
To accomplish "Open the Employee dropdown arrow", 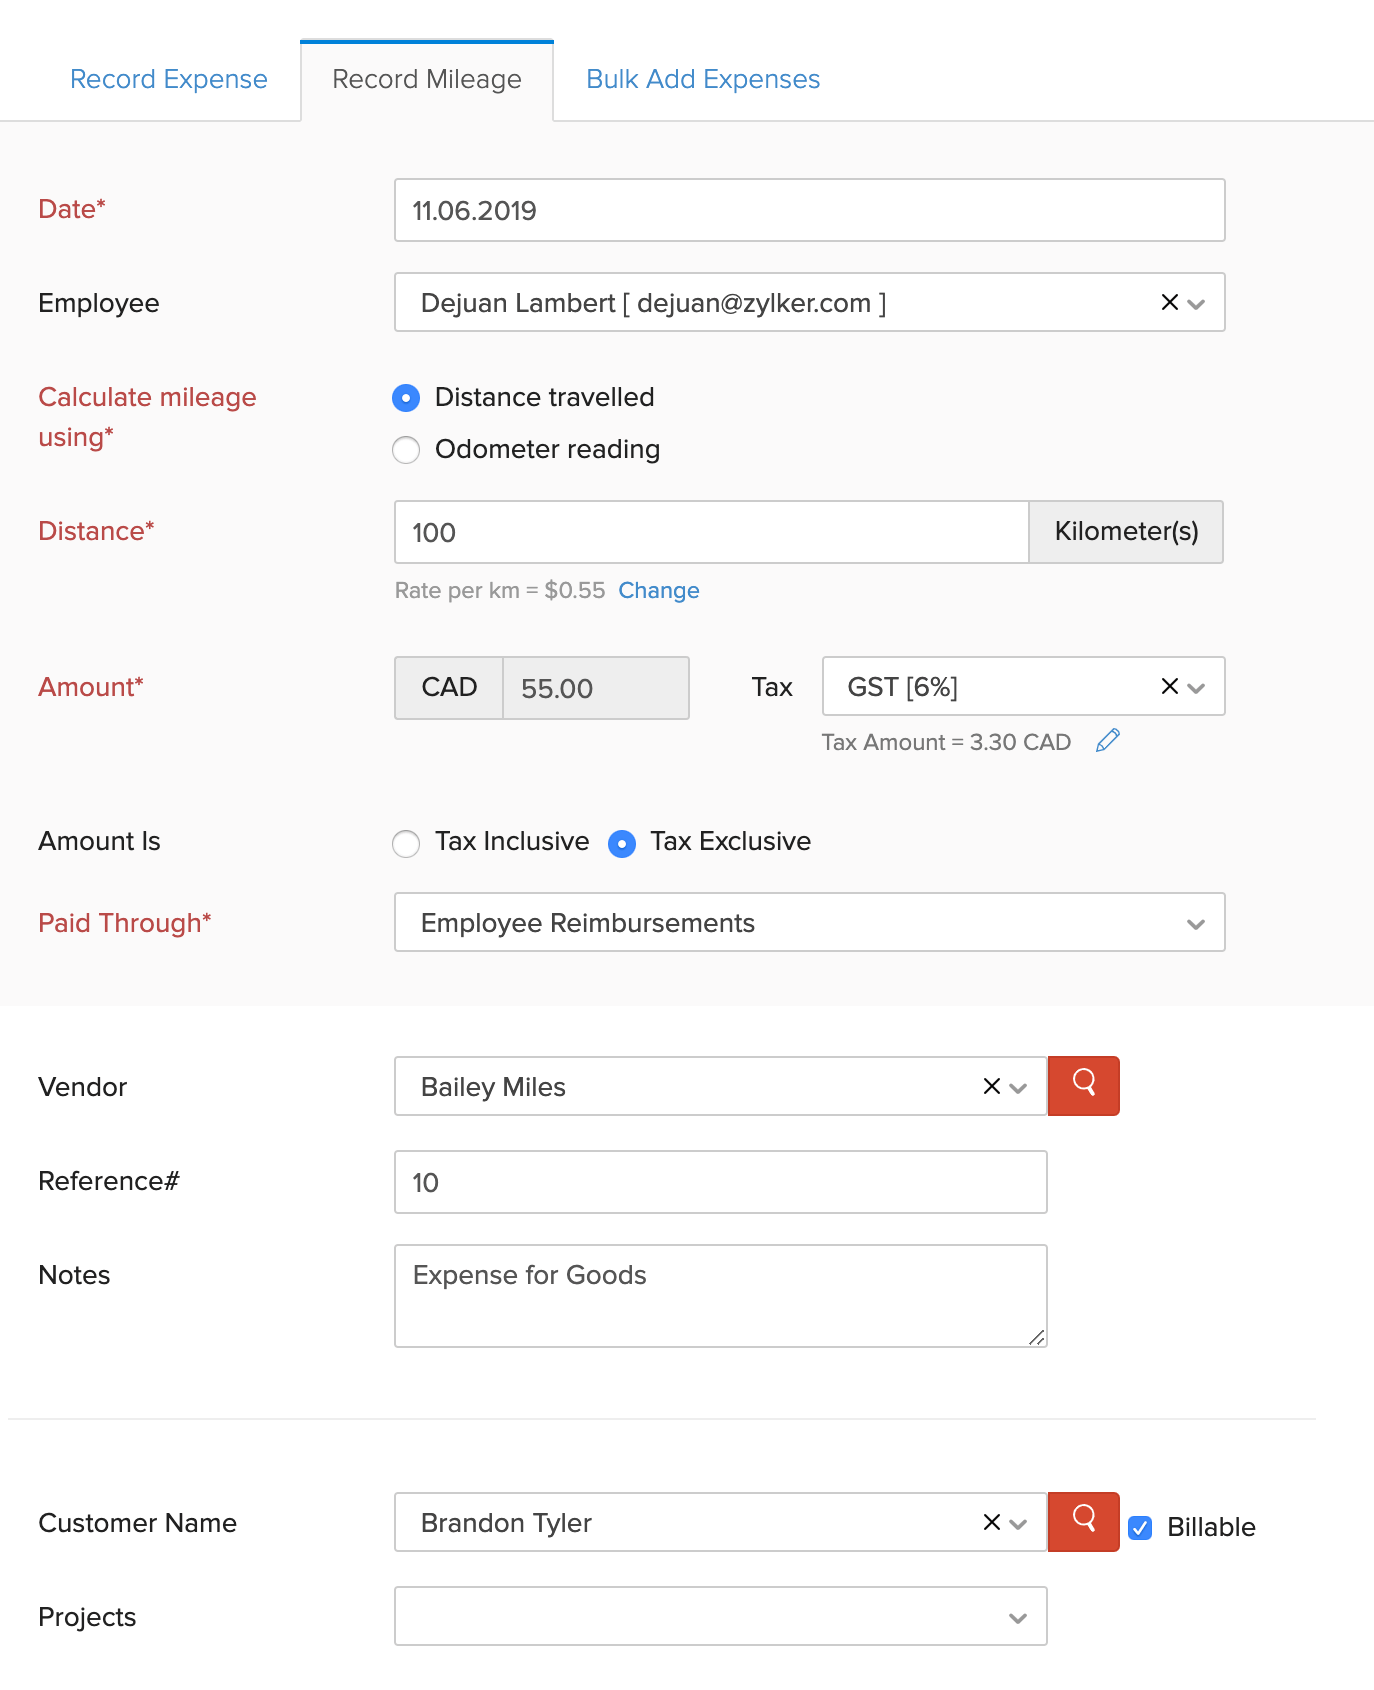I will (1197, 304).
